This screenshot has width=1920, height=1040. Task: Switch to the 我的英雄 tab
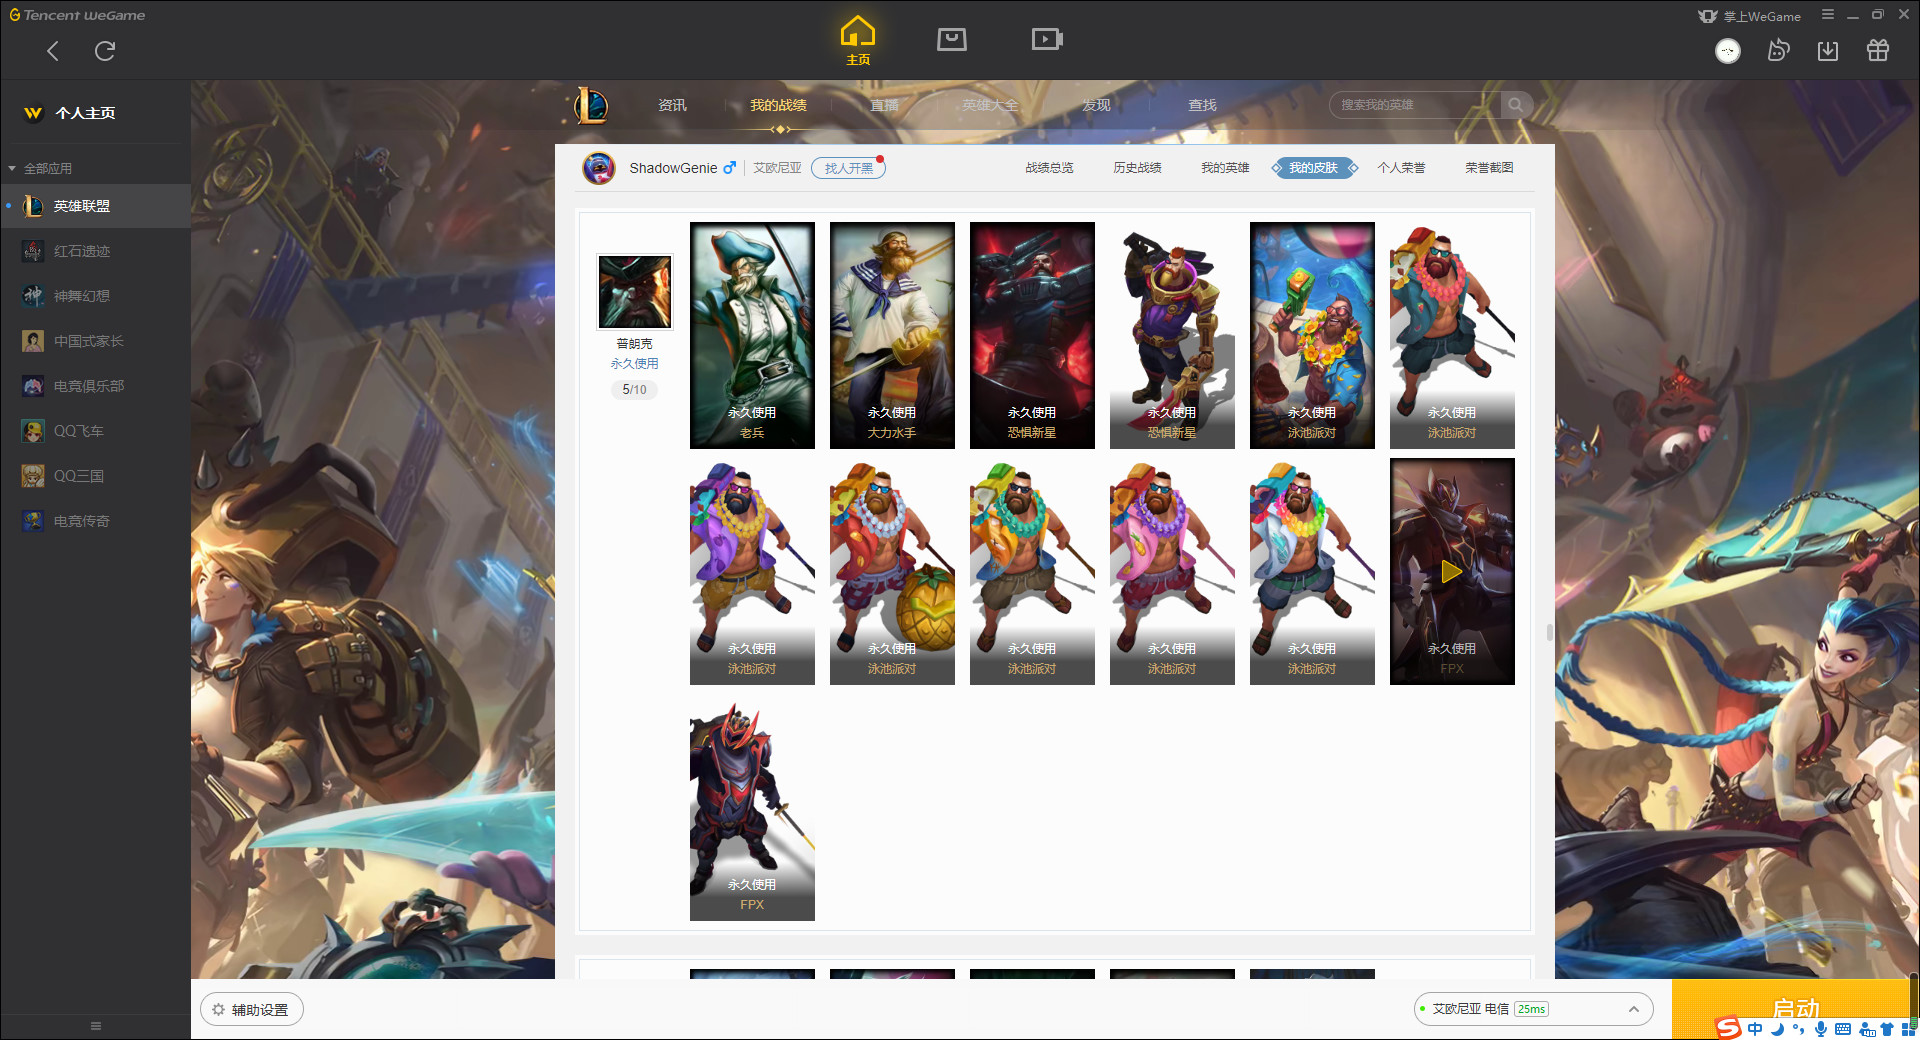[x=1225, y=168]
